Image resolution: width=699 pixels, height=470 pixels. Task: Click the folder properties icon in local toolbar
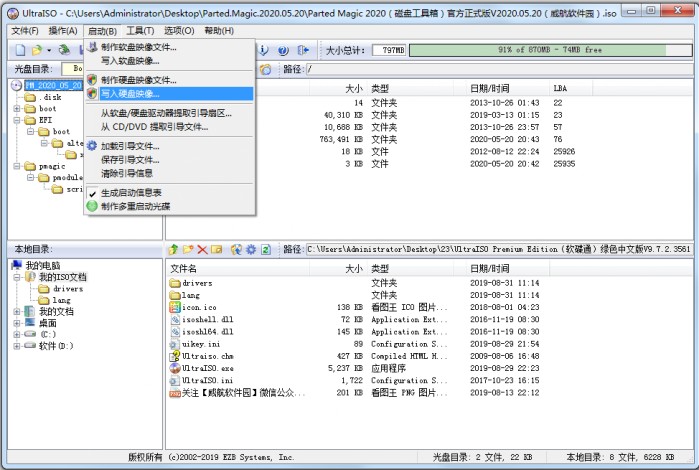[x=217, y=249]
